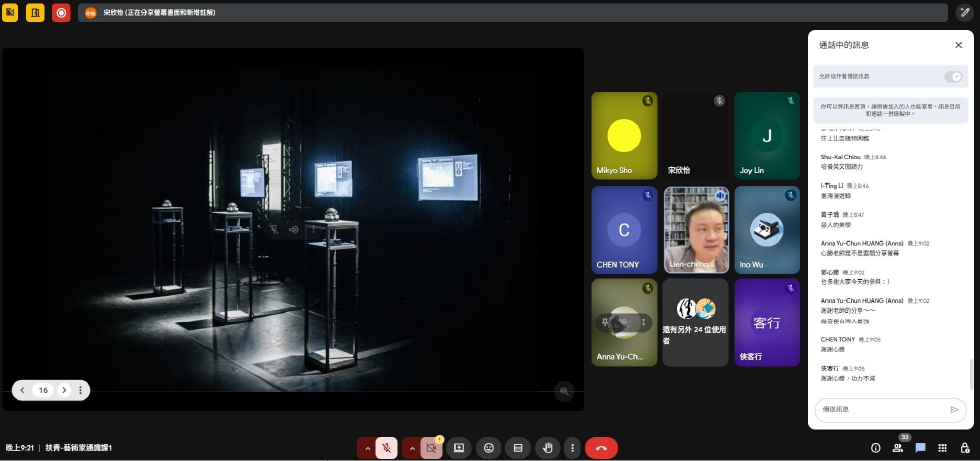Open more options three-dot menu in call bar
This screenshot has height=461, width=980.
tap(571, 448)
